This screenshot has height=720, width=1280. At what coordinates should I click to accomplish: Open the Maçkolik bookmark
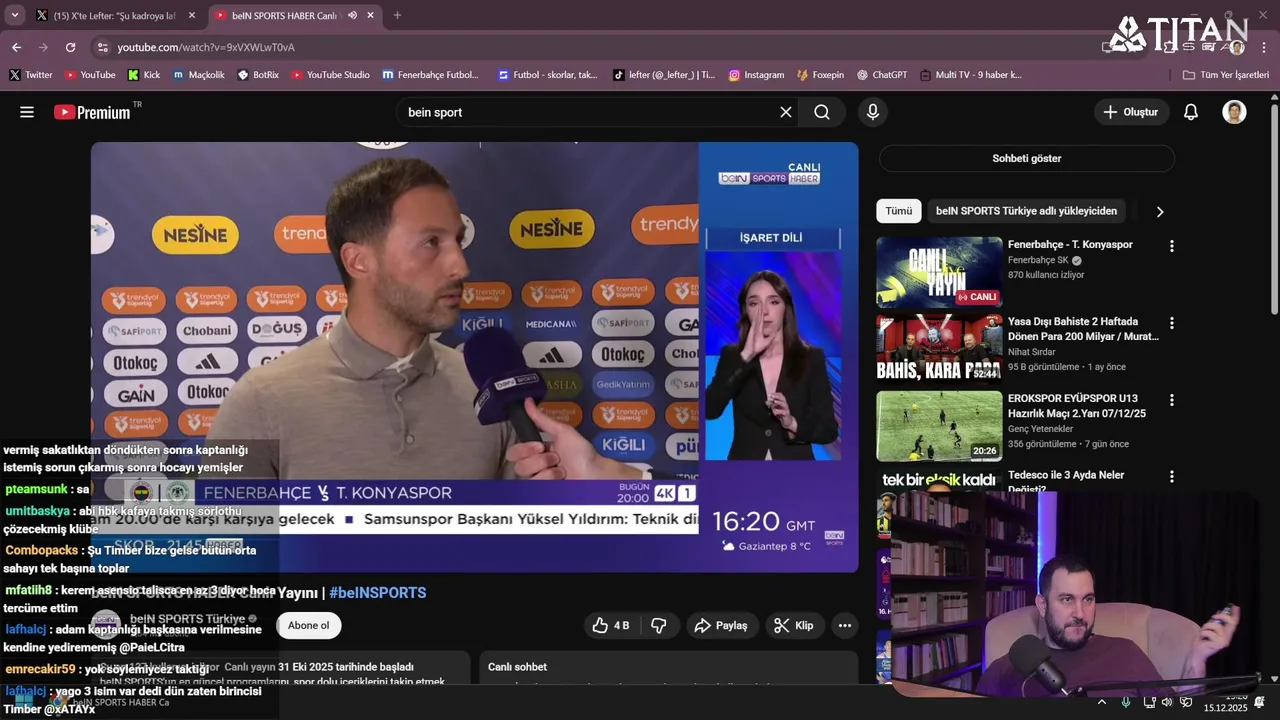point(199,75)
